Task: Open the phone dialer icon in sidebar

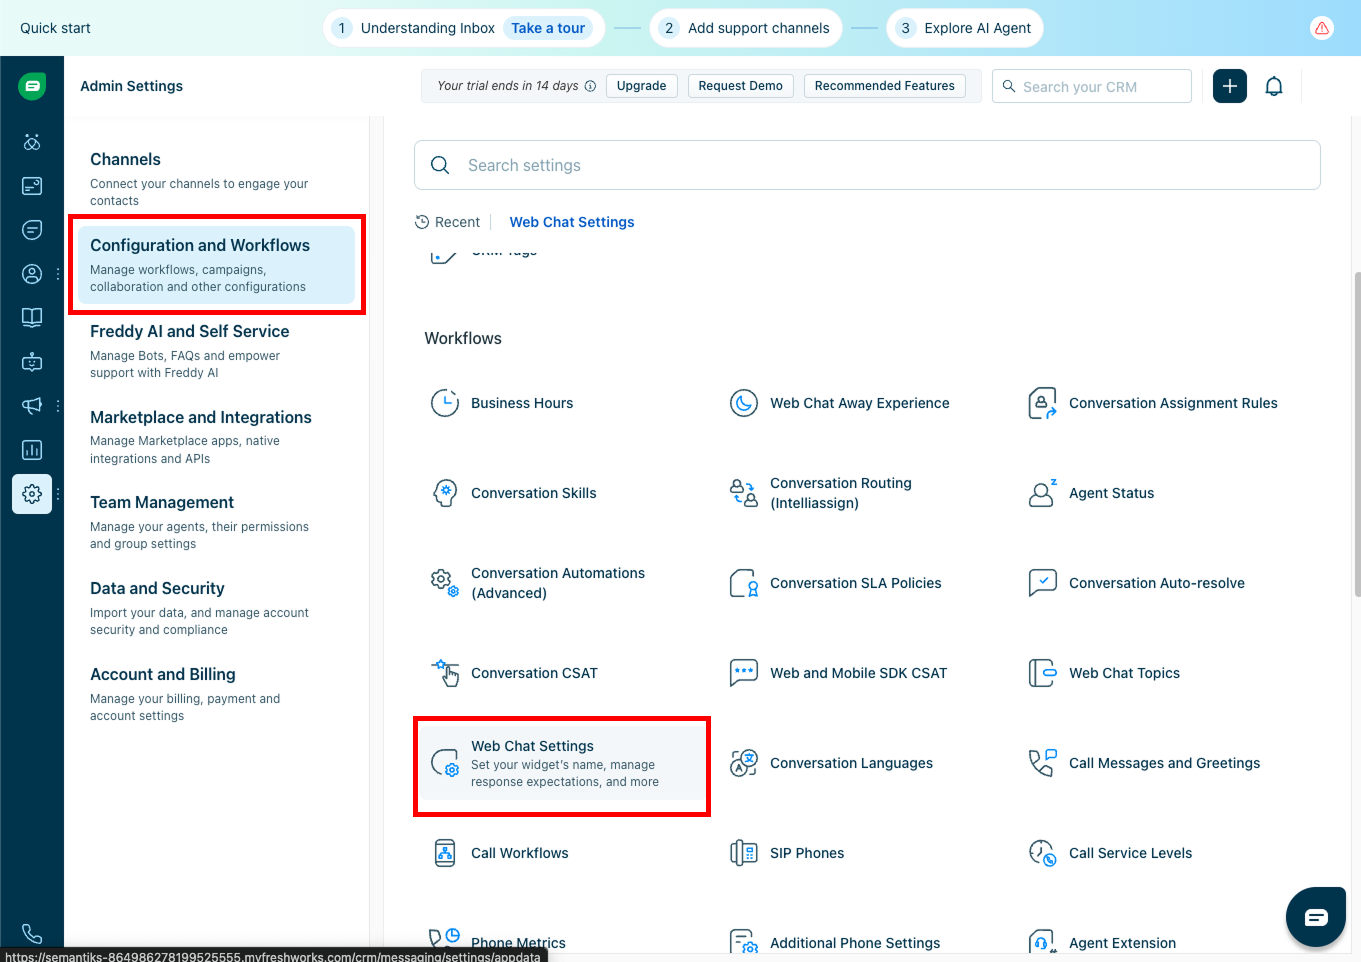Action: 32,933
